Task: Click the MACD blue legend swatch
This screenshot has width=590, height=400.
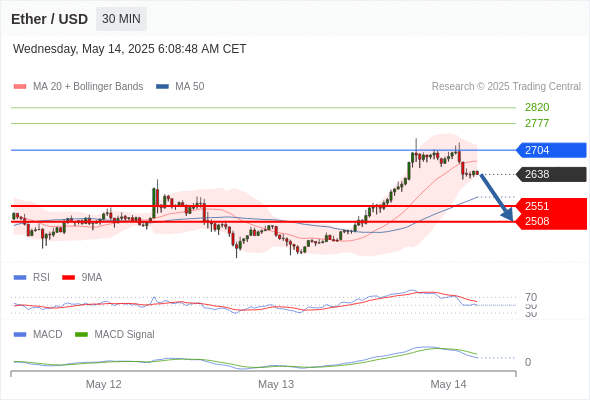Action: tap(20, 335)
